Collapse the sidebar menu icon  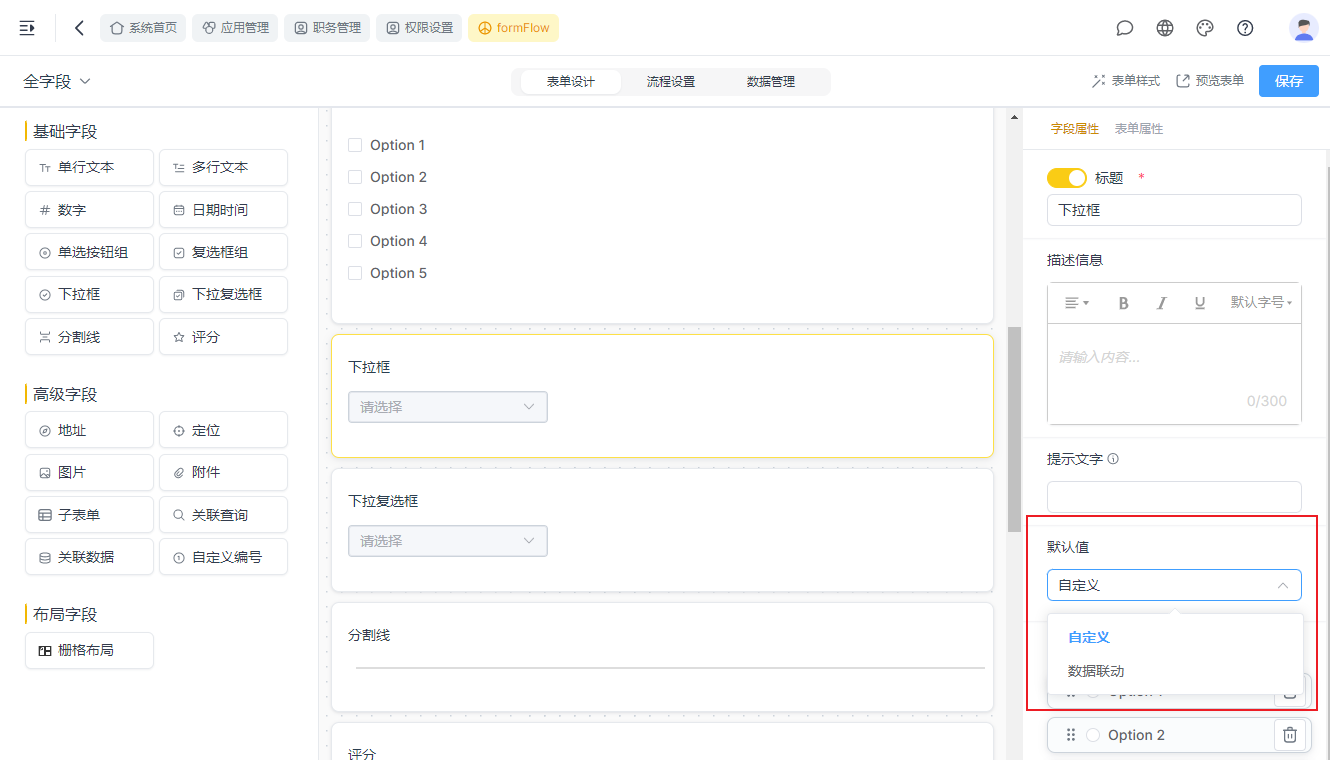click(x=27, y=28)
